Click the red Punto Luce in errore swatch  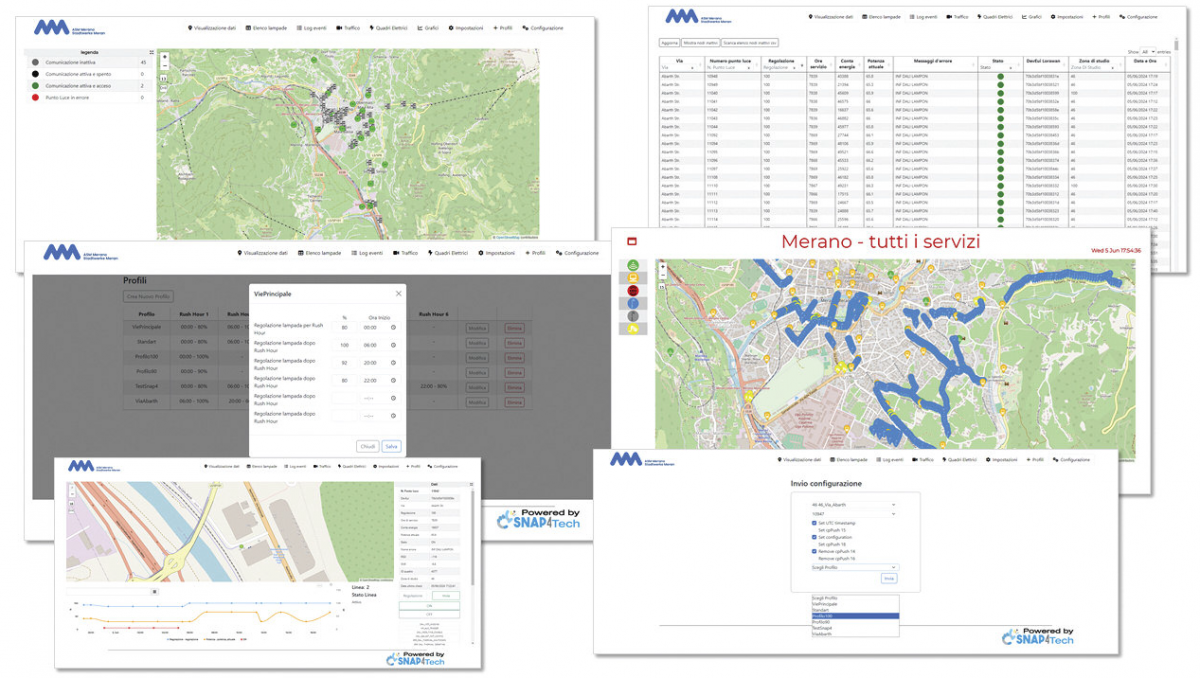[x=37, y=98]
